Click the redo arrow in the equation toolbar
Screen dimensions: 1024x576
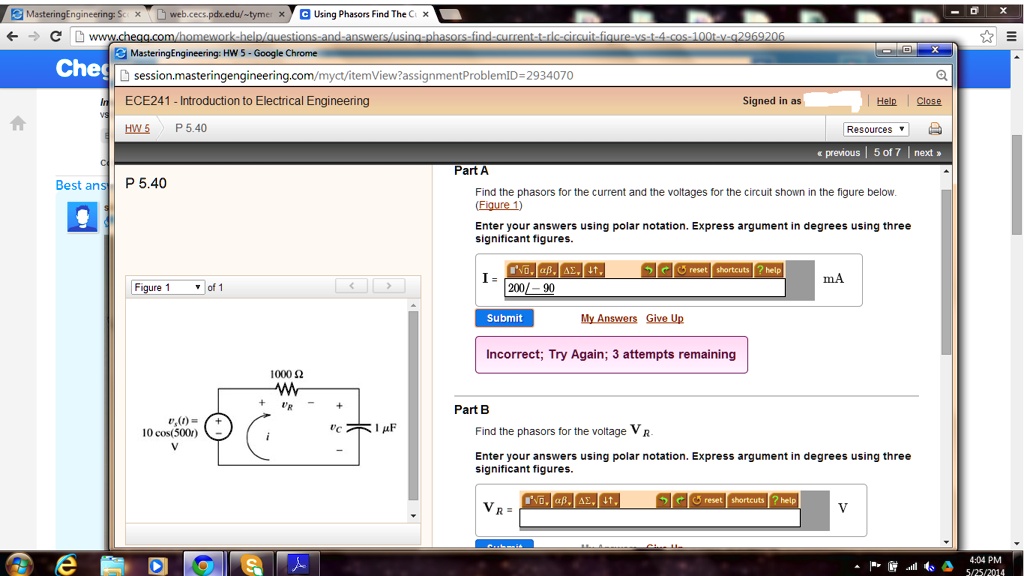pos(666,270)
